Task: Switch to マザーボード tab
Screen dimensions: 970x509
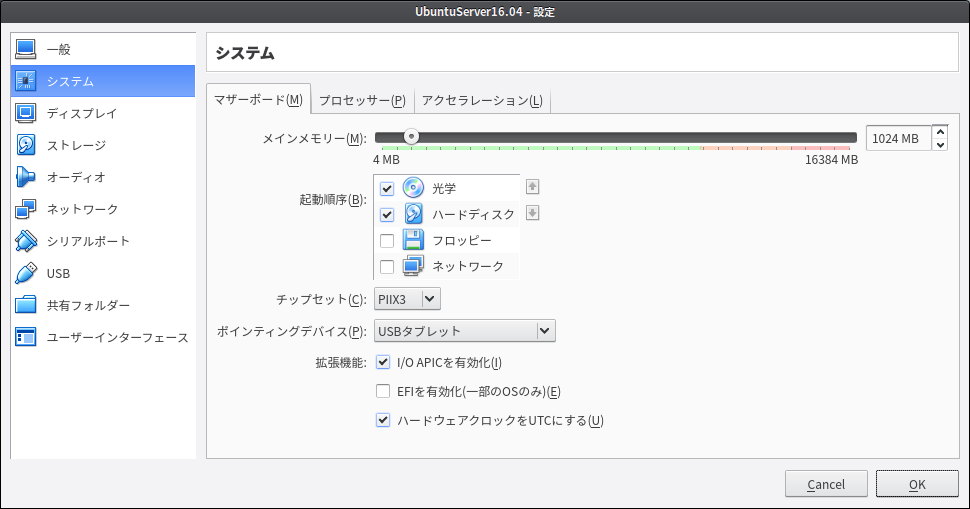Action: click(259, 100)
